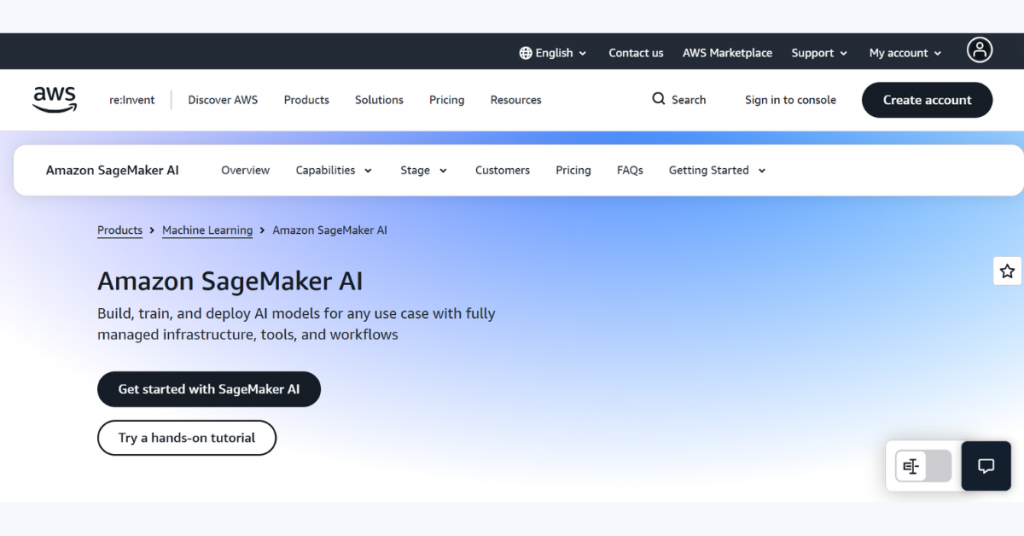This screenshot has height=536, width=1024.
Task: Click the Amazon SageMaker AI heading
Action: point(230,281)
